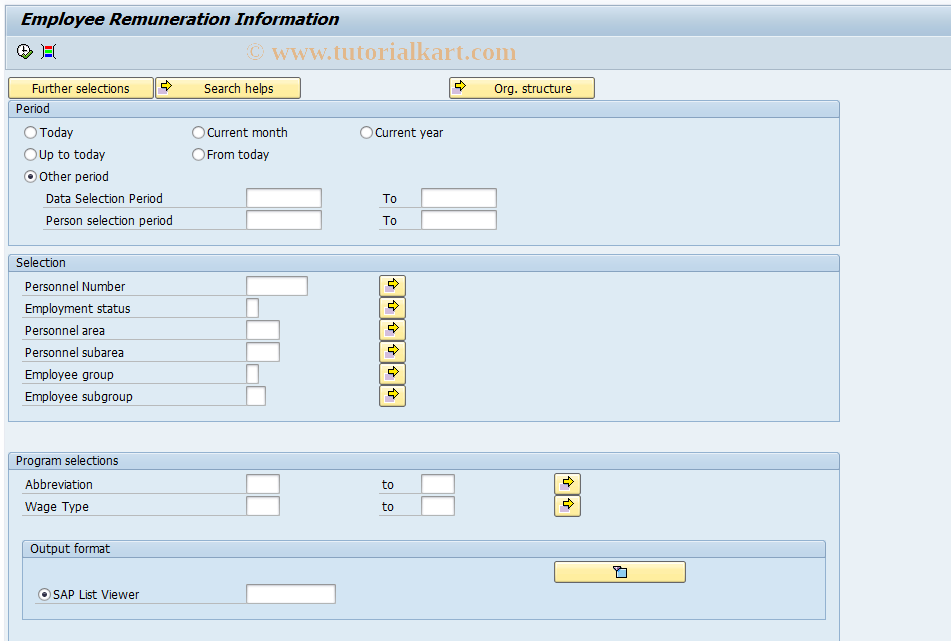This screenshot has width=951, height=641.
Task: Select the SAP List Viewer option
Action: (x=42, y=593)
